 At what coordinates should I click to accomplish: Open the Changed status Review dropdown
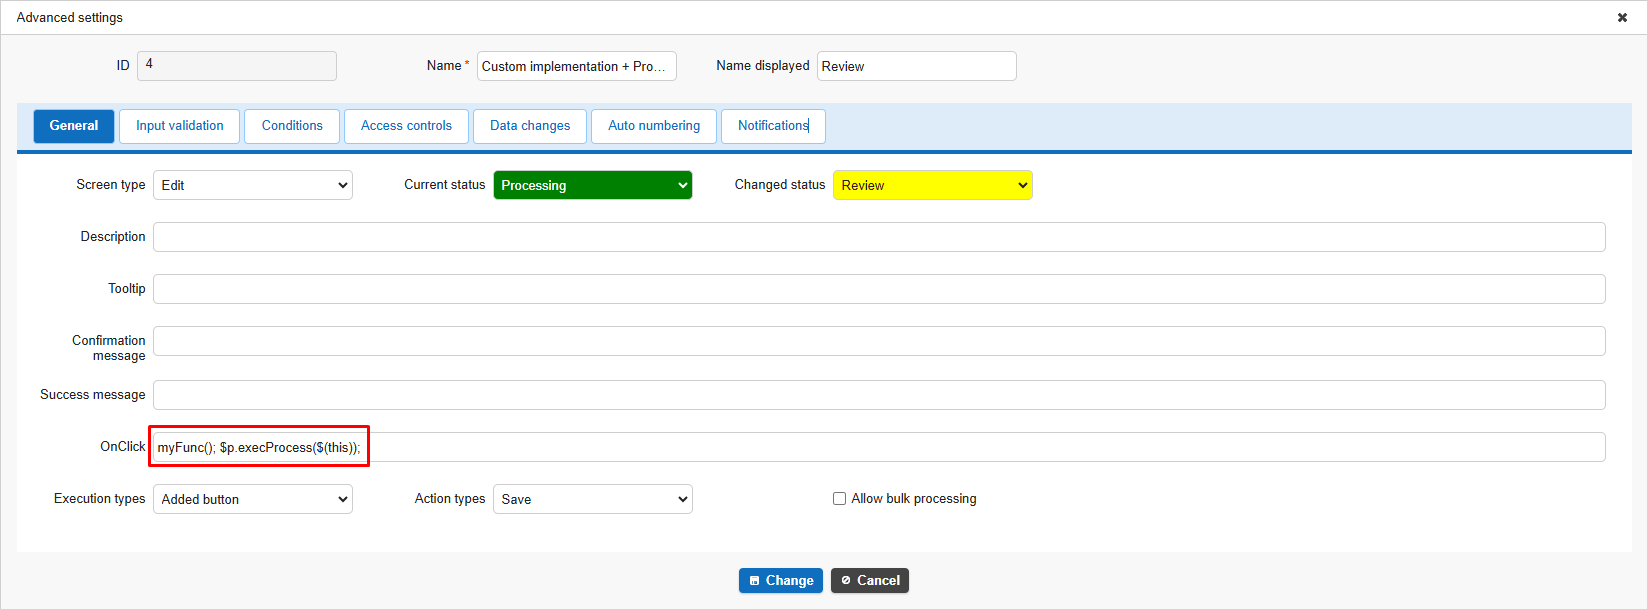coord(933,185)
